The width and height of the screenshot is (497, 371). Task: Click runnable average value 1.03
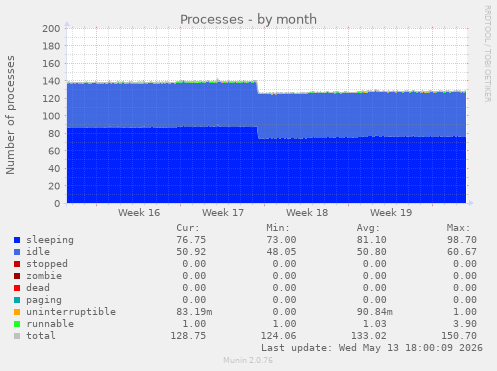tap(374, 324)
